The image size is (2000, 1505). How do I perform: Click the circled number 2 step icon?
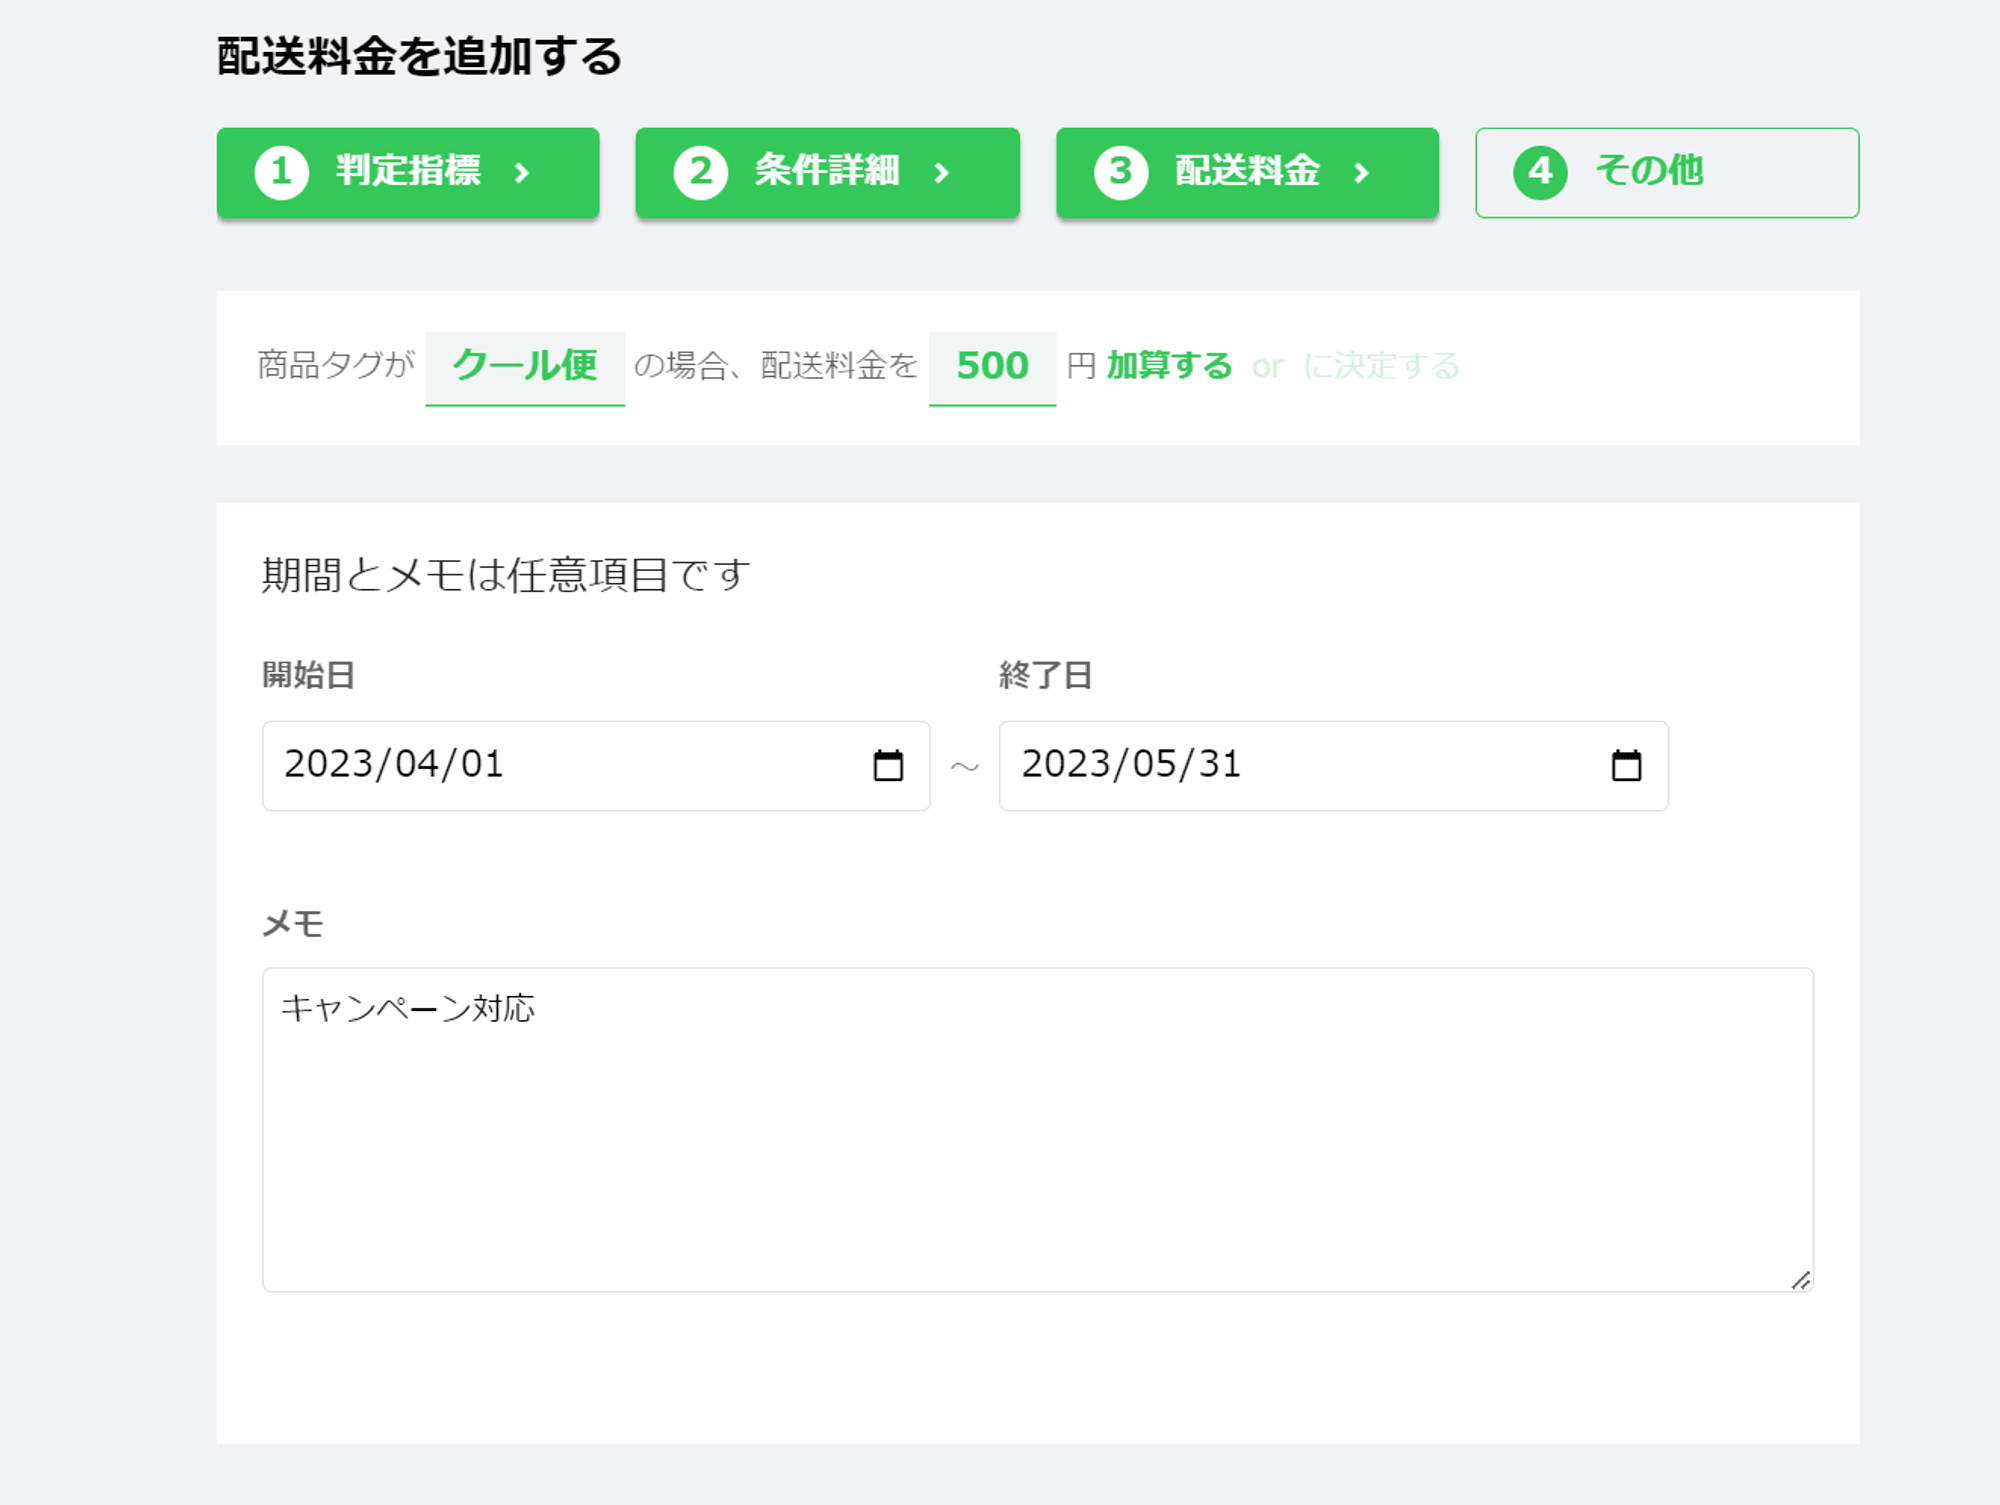tap(700, 172)
